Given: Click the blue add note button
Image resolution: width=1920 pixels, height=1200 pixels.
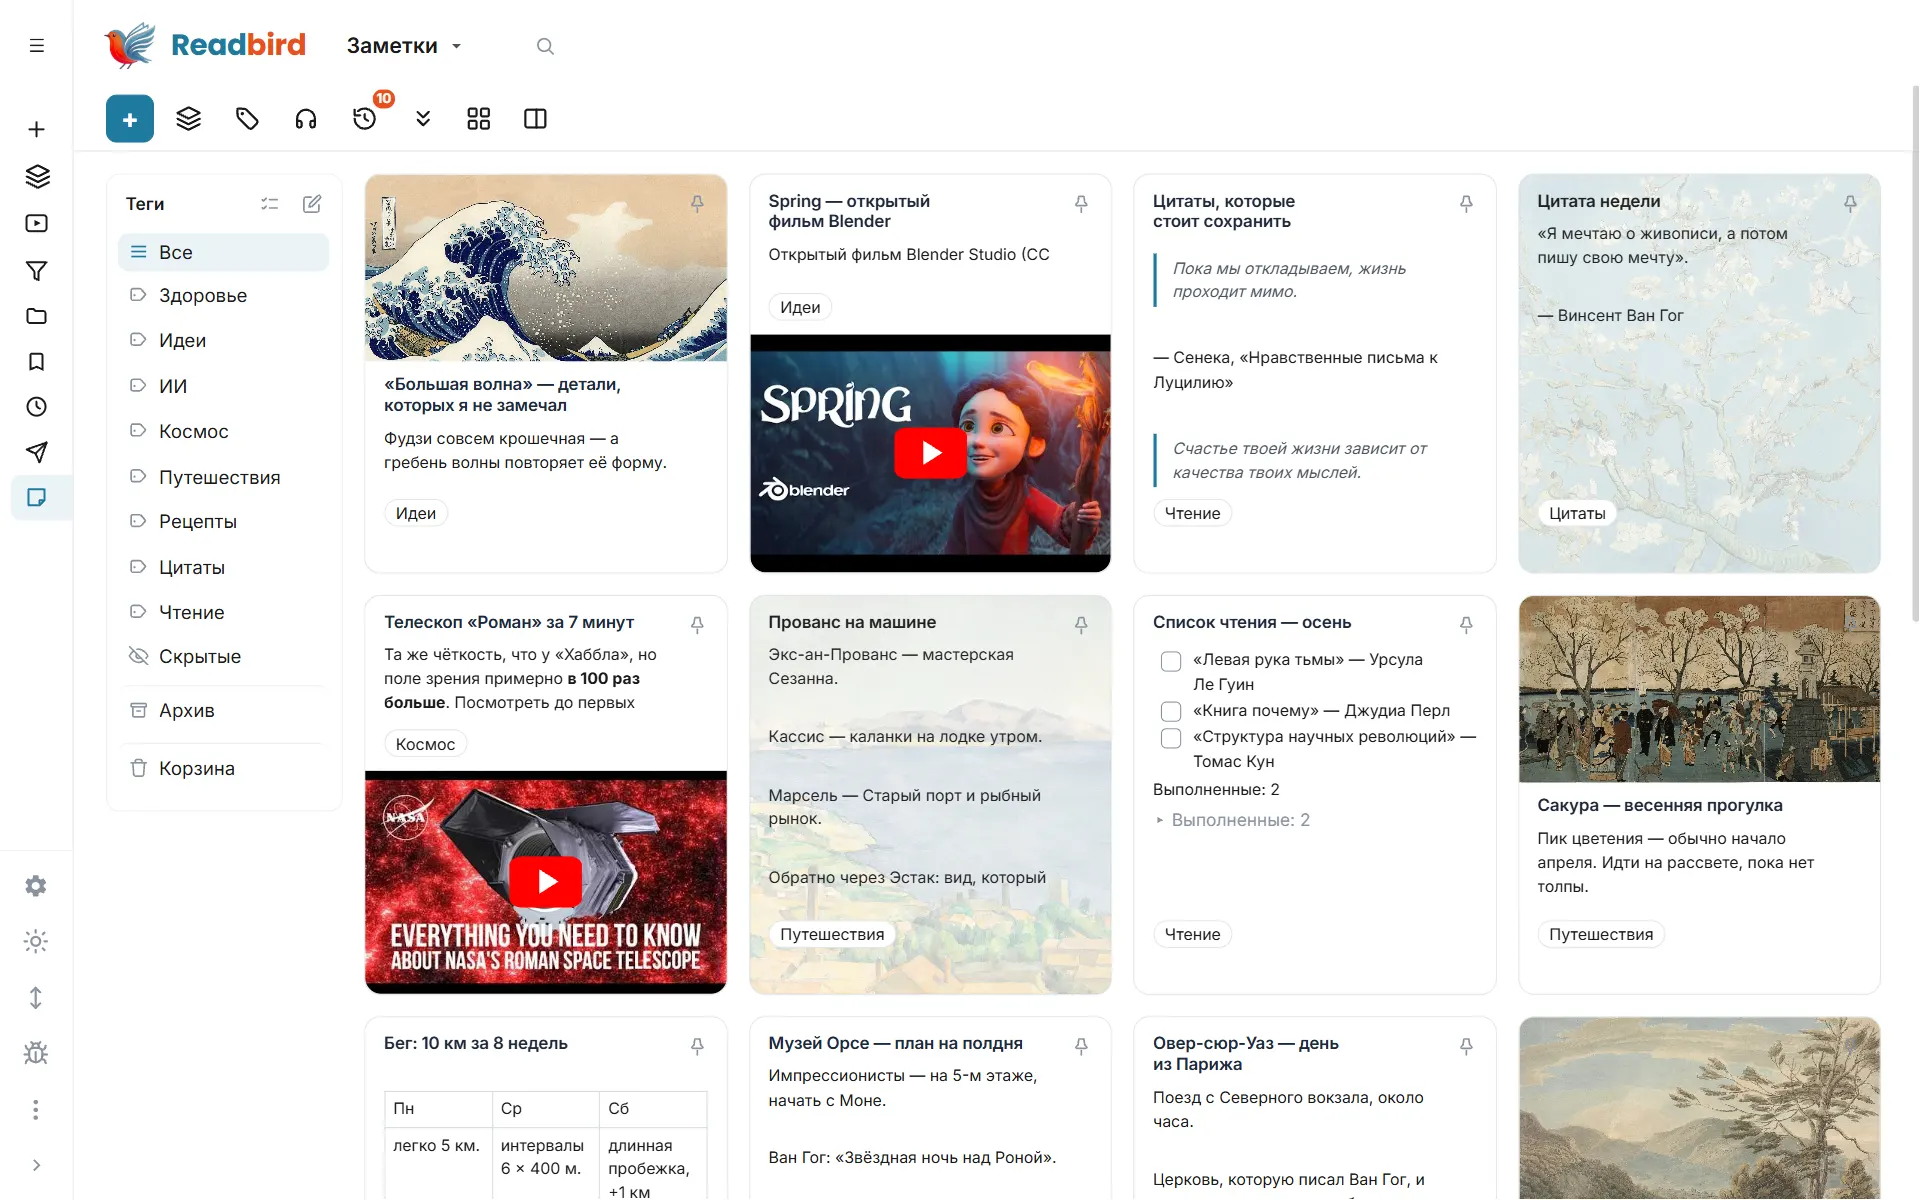Looking at the screenshot, I should coord(130,119).
